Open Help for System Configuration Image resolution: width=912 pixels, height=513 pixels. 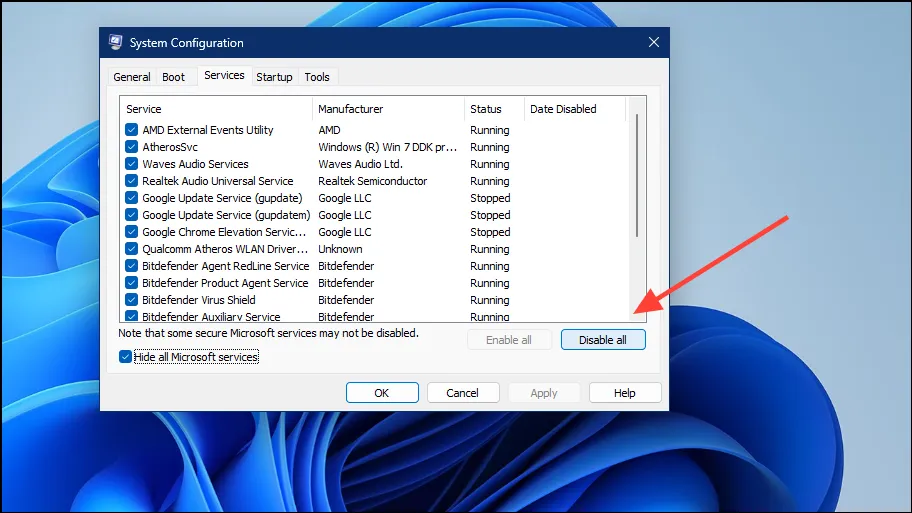[625, 393]
